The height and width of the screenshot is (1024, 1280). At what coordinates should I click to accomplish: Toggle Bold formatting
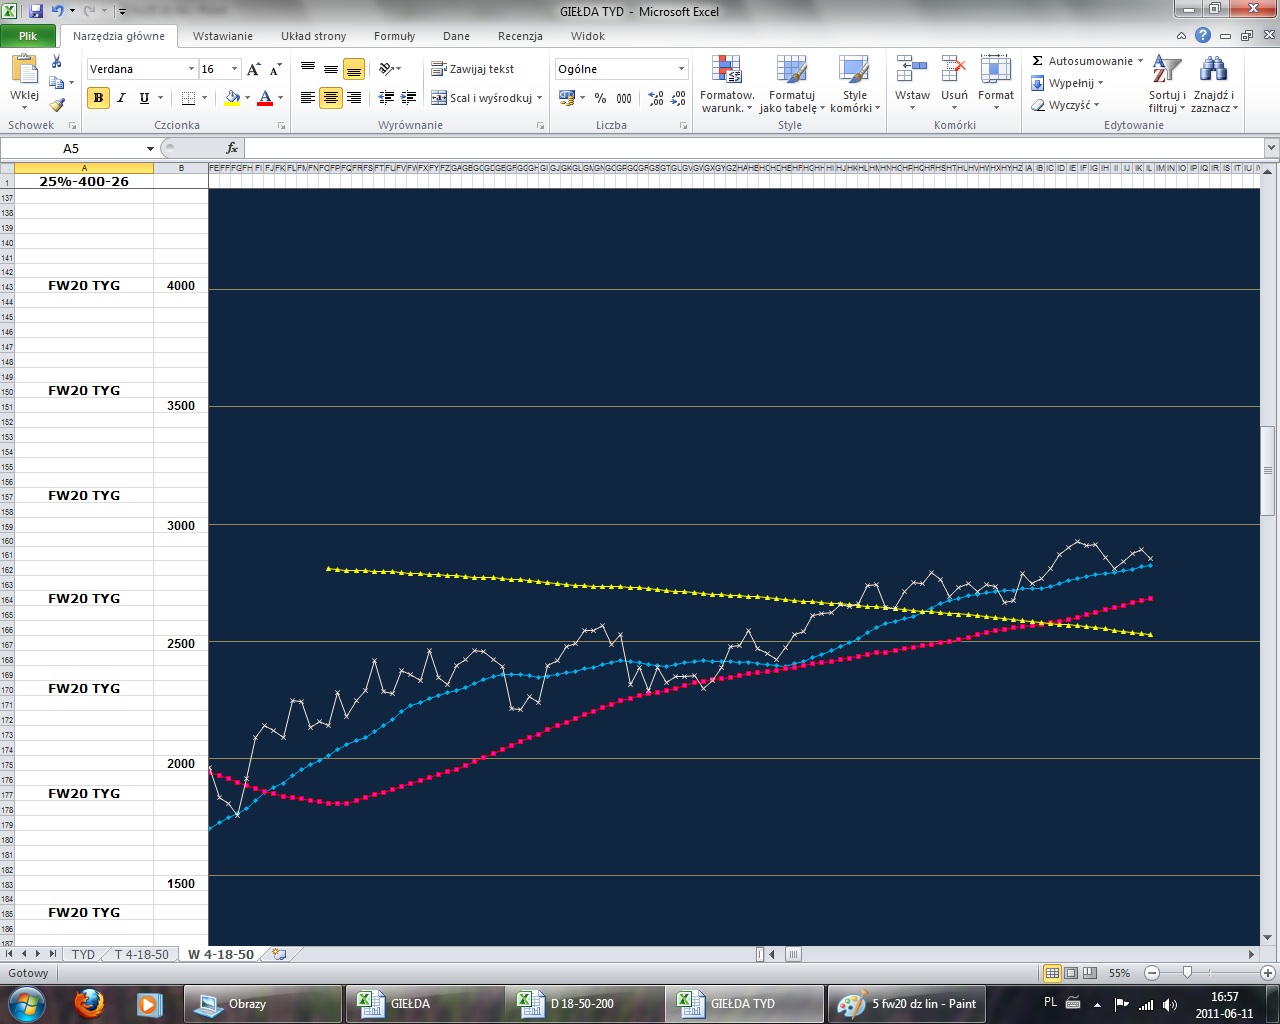pyautogui.click(x=98, y=98)
